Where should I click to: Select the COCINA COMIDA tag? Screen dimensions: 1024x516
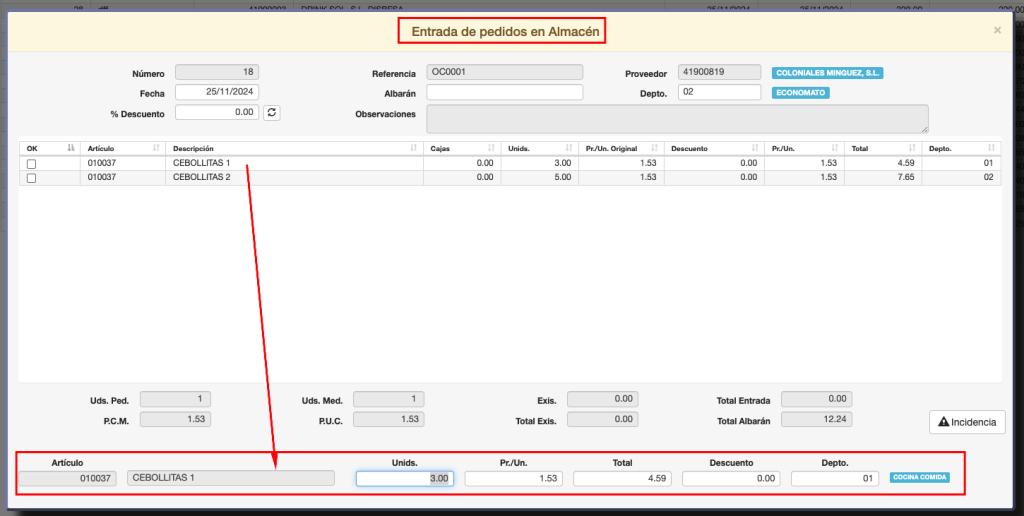tap(920, 478)
